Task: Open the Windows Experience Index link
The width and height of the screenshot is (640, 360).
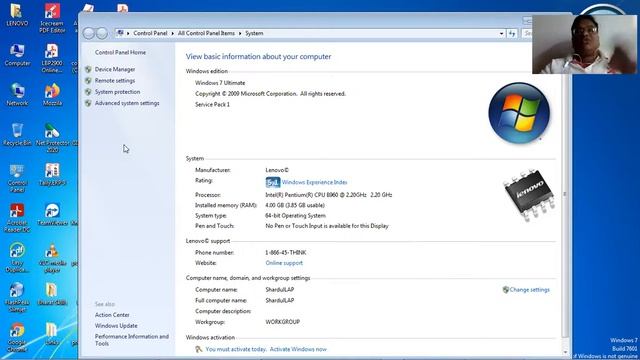Action: 314,182
